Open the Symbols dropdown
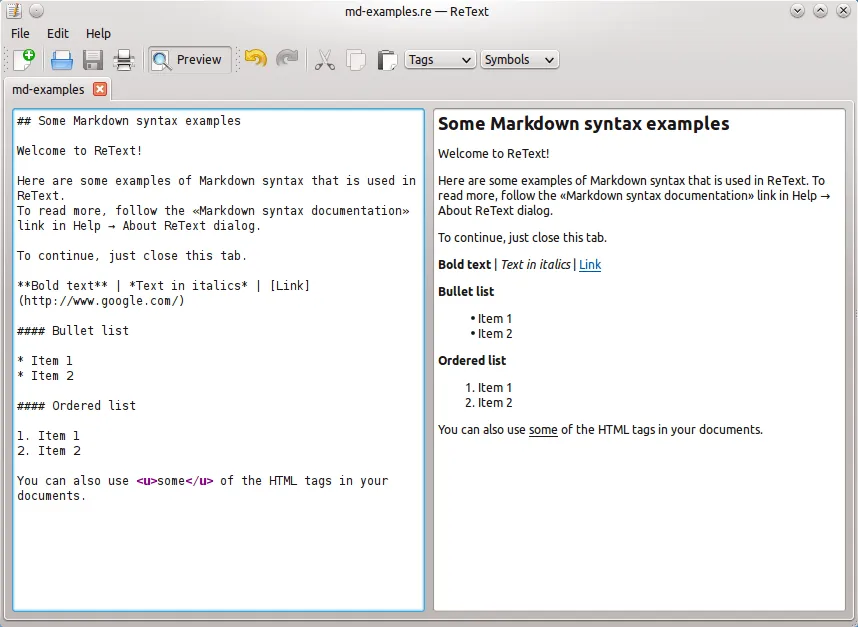This screenshot has height=627, width=858. click(519, 59)
